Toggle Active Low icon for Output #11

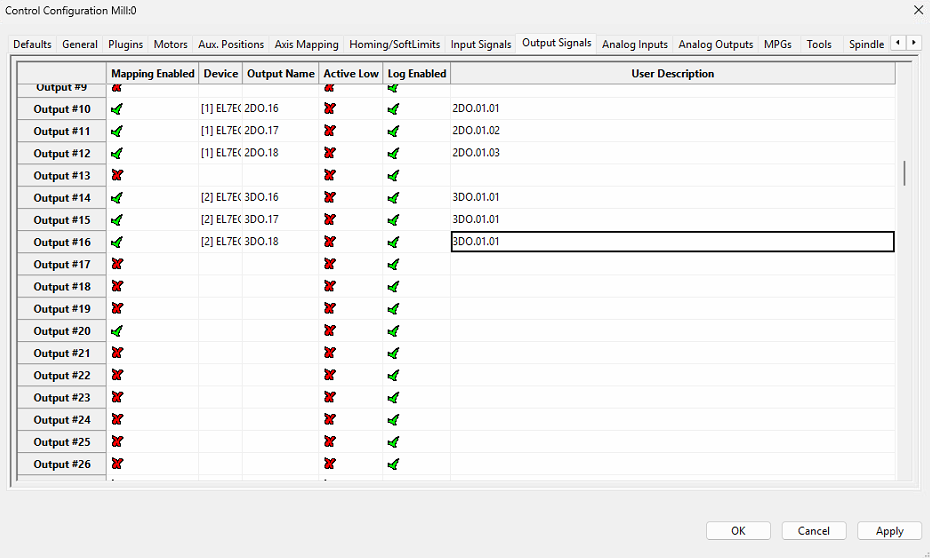[330, 131]
